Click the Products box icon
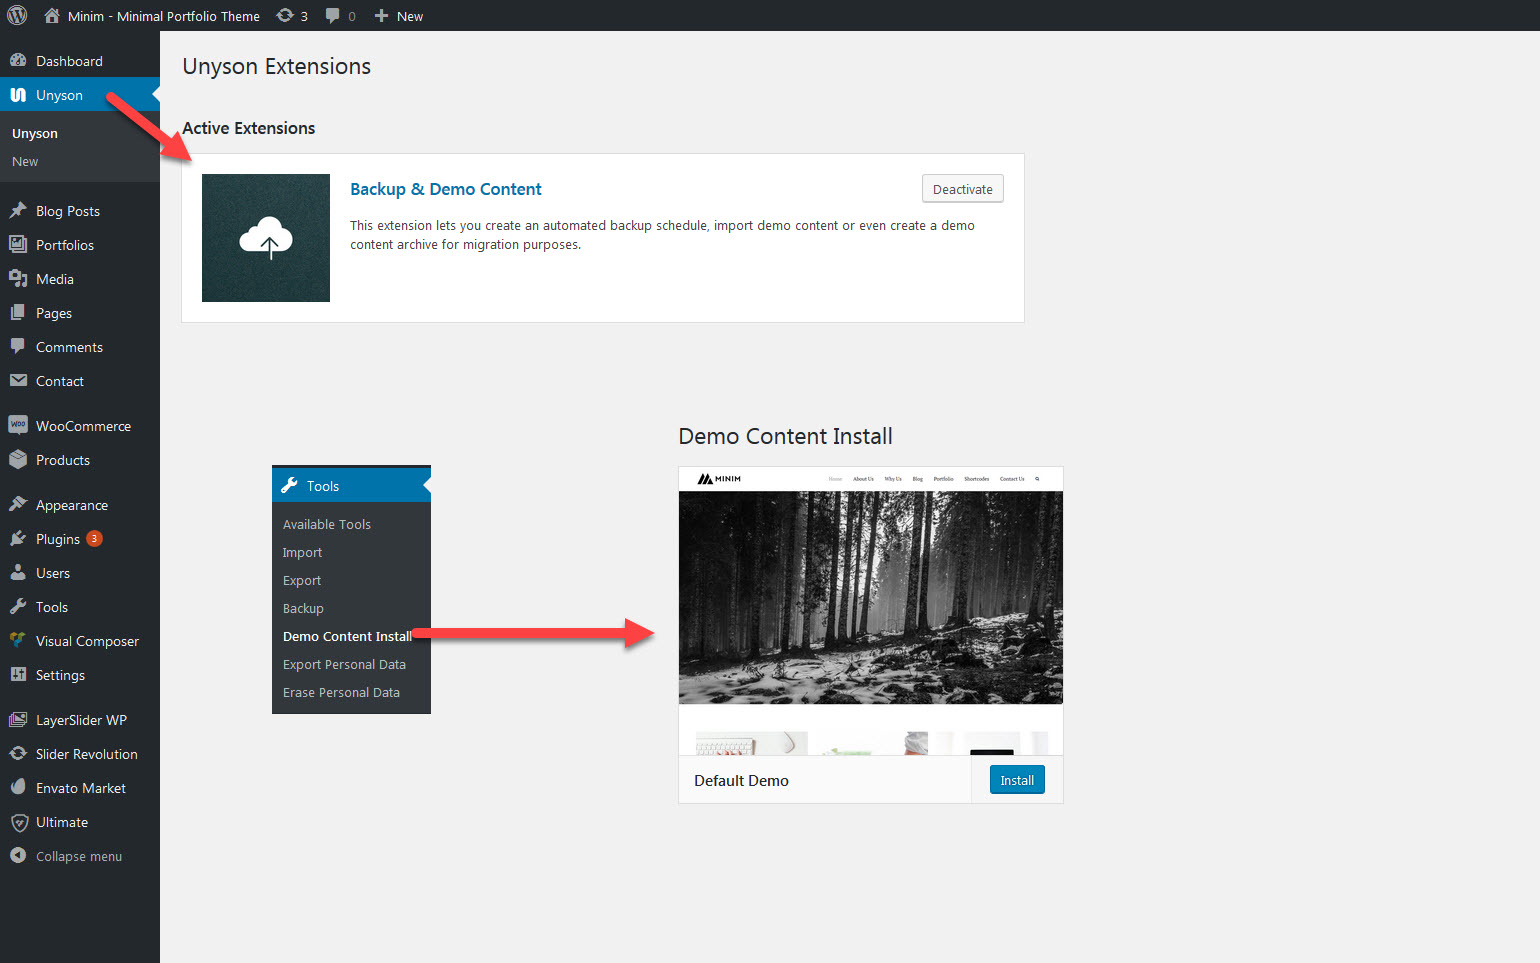1540x963 pixels. tap(18, 460)
